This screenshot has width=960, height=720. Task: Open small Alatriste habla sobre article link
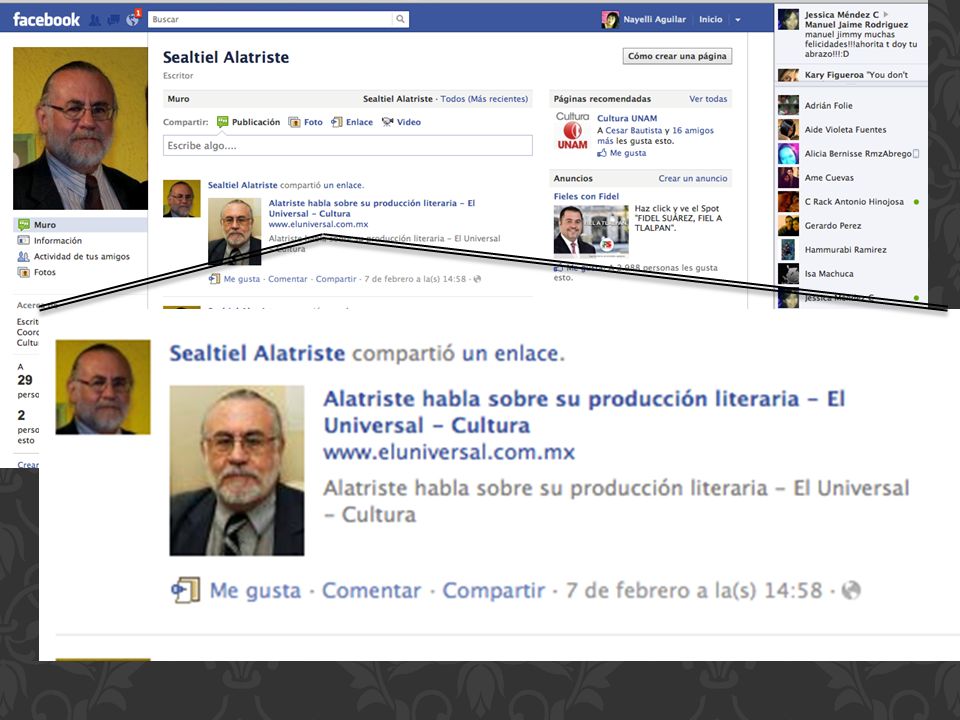(x=372, y=208)
